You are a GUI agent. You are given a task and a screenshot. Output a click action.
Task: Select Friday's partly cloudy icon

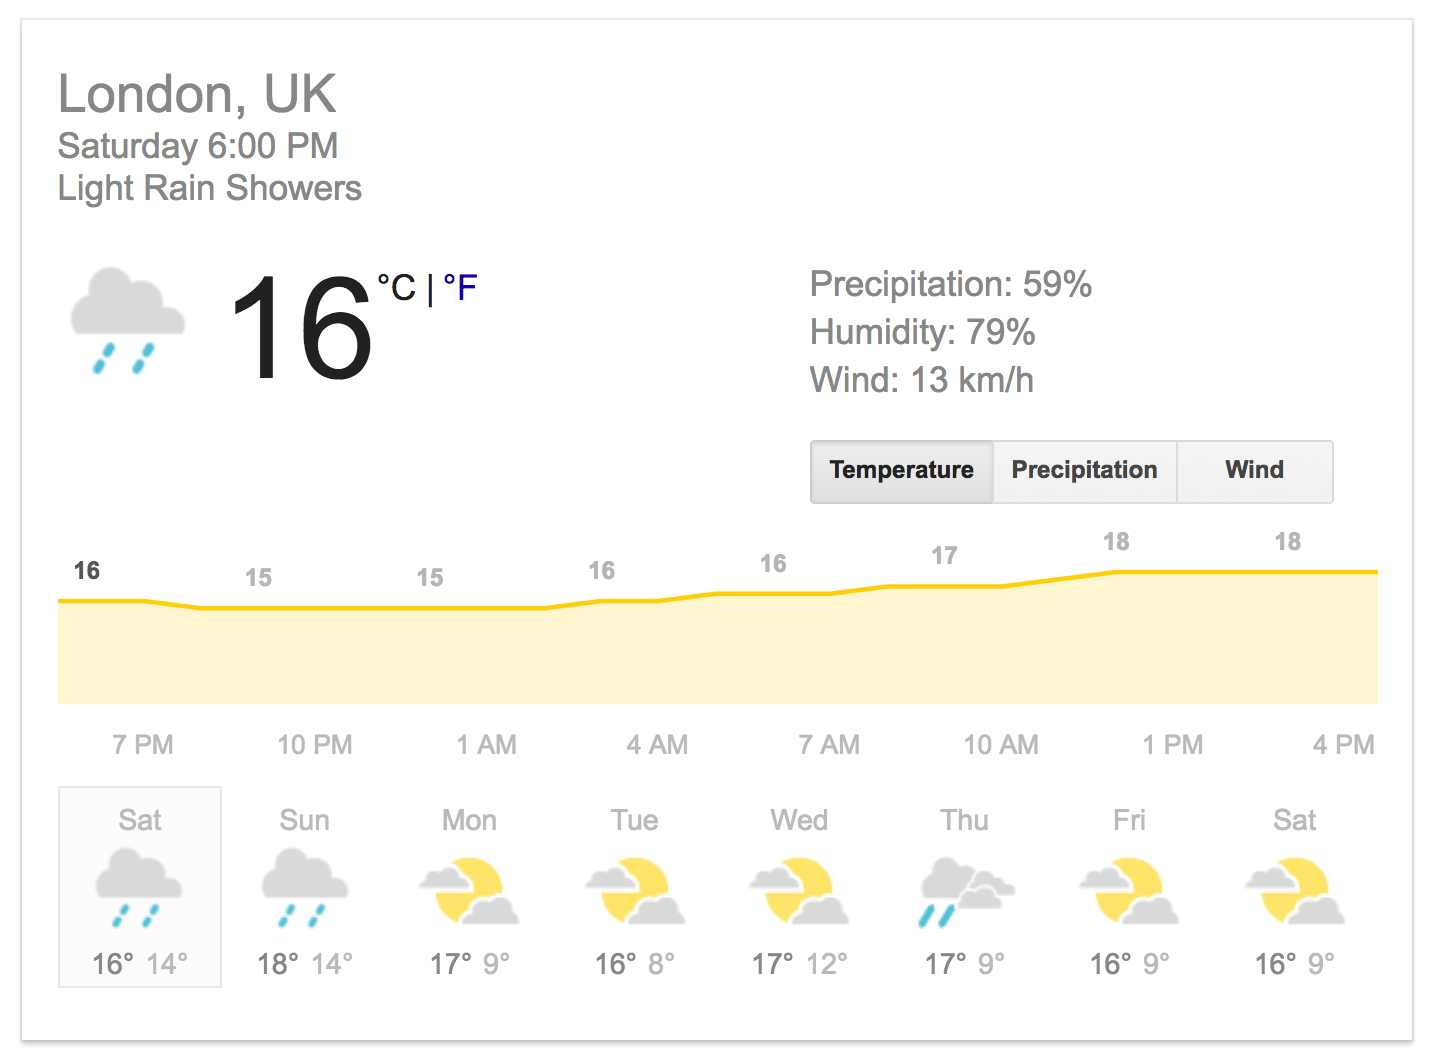coord(1129,890)
